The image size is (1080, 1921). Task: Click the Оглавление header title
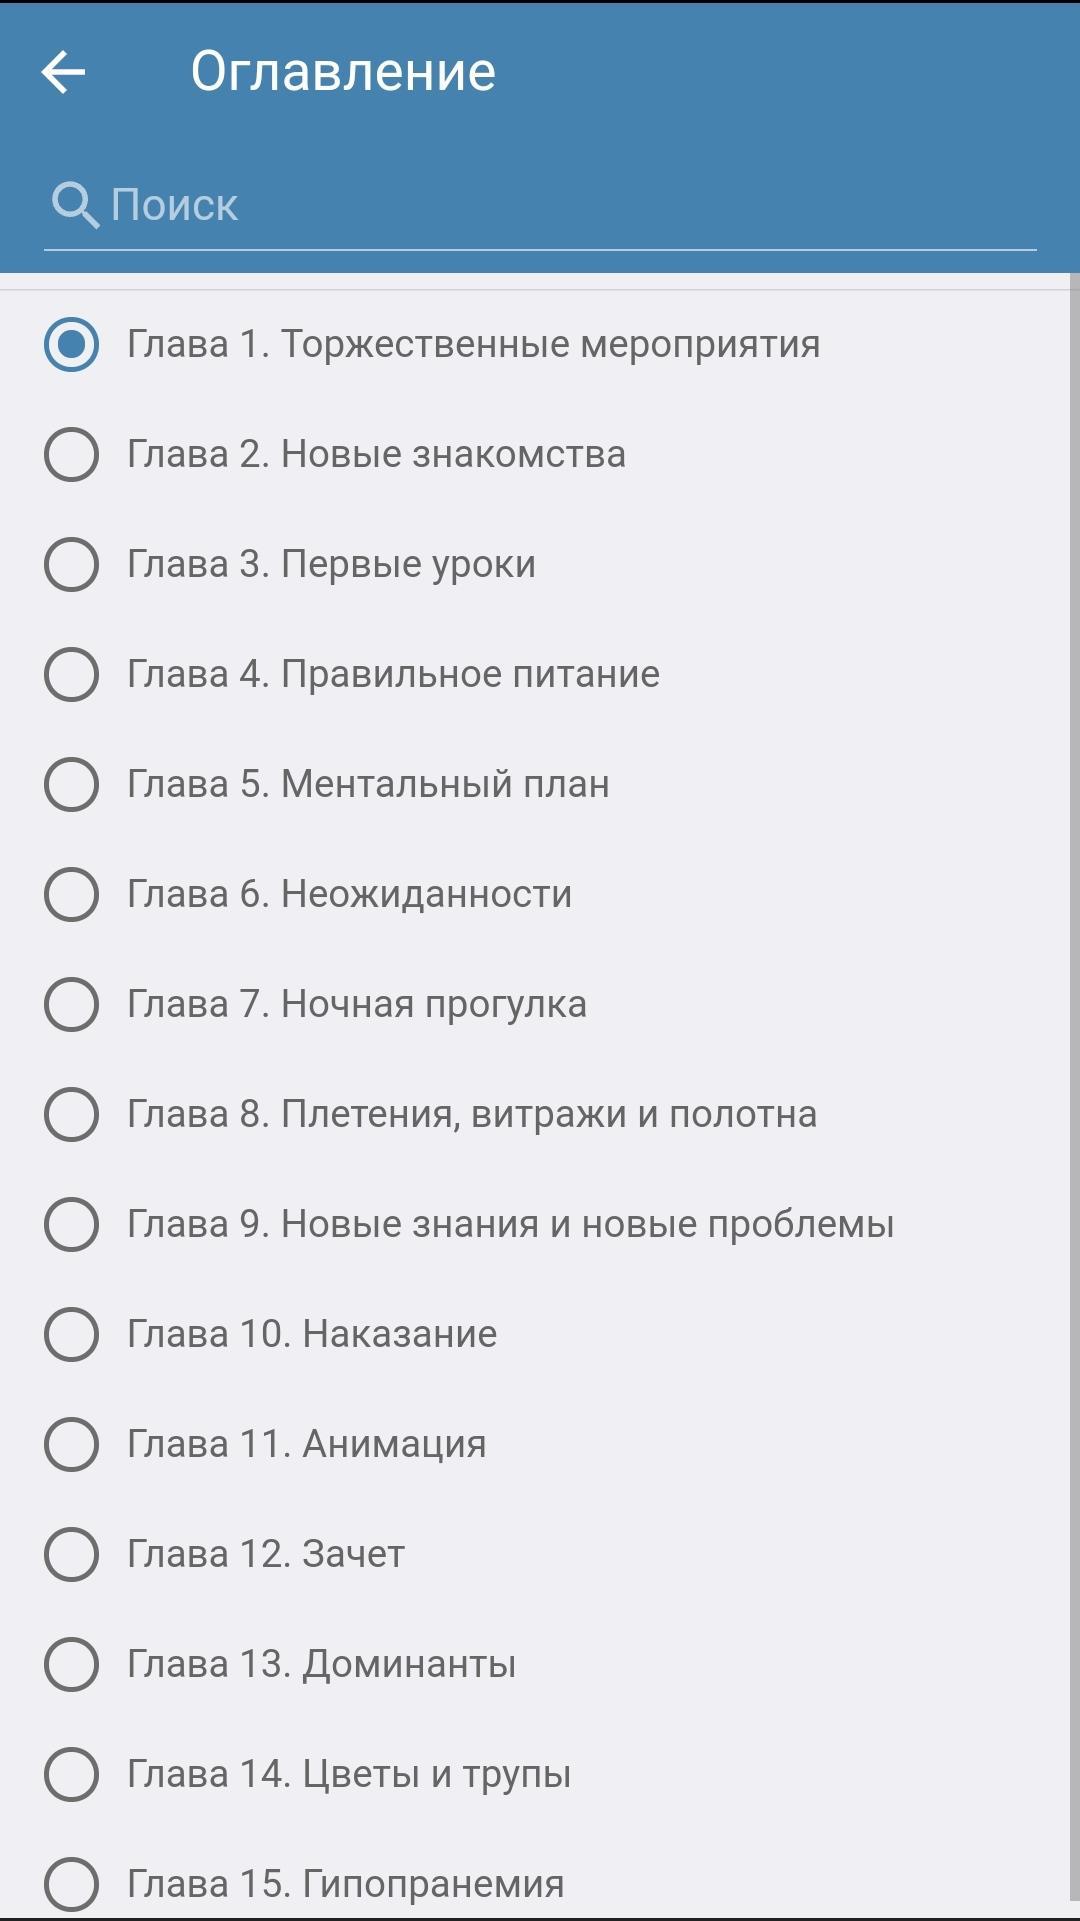(x=343, y=72)
